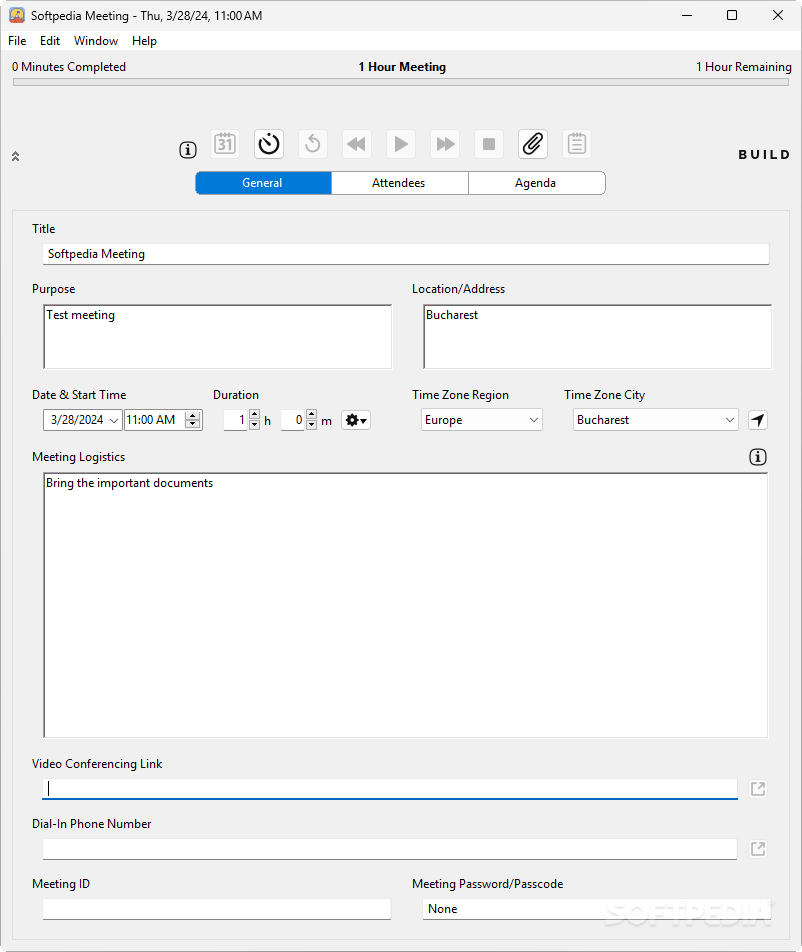Screen dimensions: 802x952
Task: Open the video conferencing link externally
Action: tap(758, 789)
